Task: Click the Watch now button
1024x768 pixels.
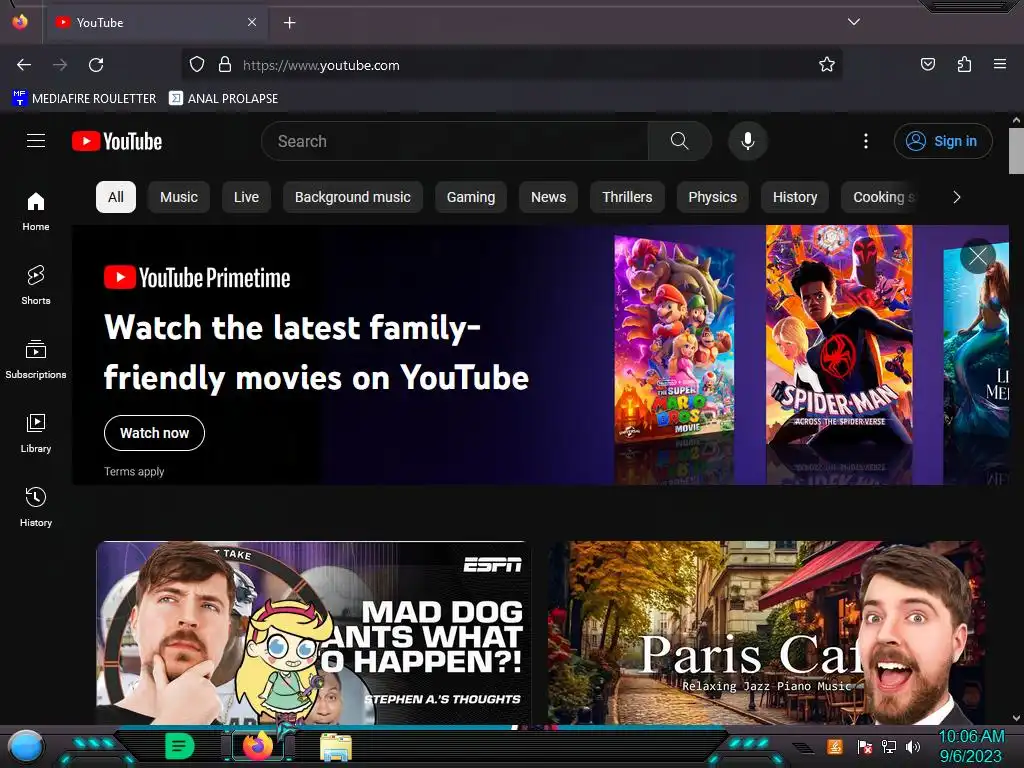Action: (154, 433)
